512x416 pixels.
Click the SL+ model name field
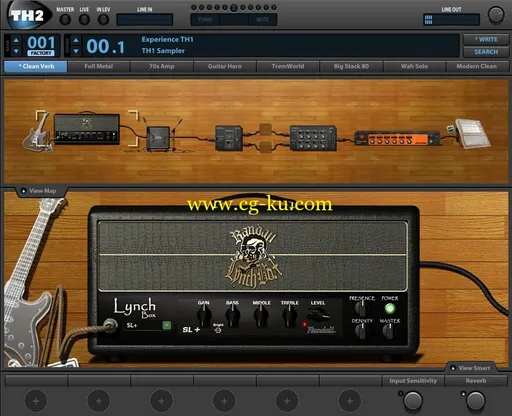144,325
